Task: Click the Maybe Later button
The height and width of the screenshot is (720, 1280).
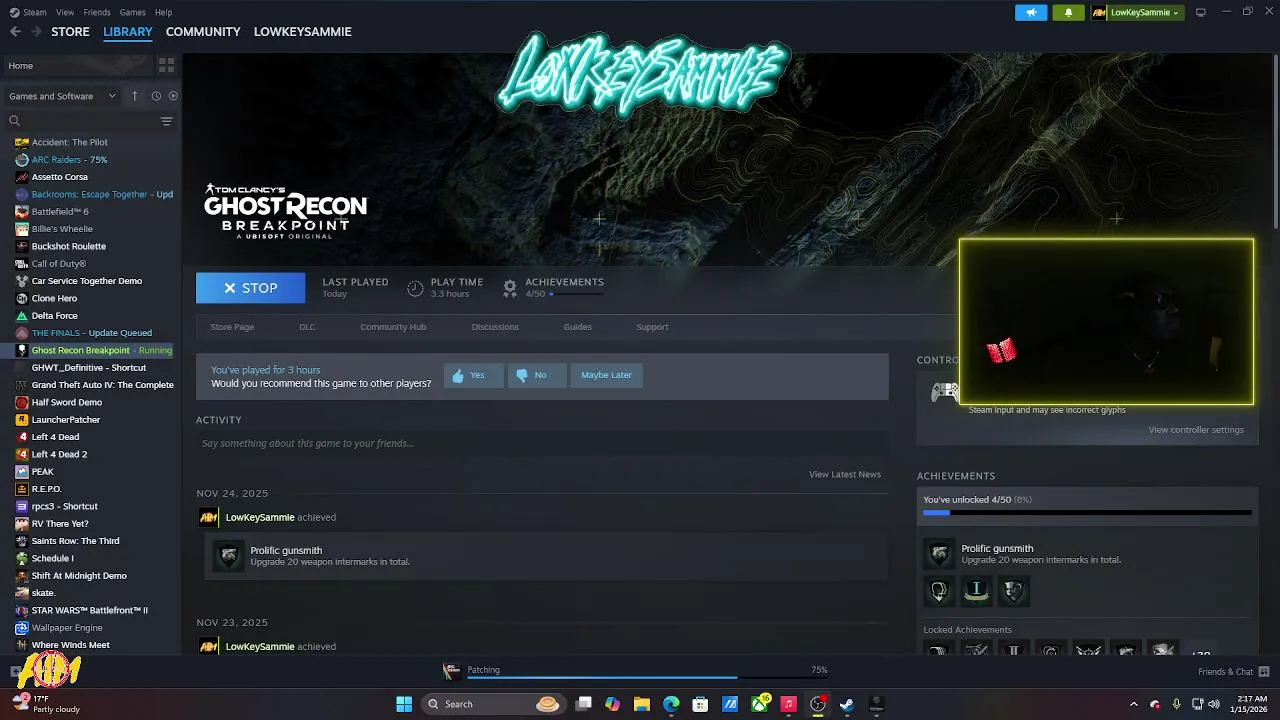Action: pyautogui.click(x=606, y=375)
